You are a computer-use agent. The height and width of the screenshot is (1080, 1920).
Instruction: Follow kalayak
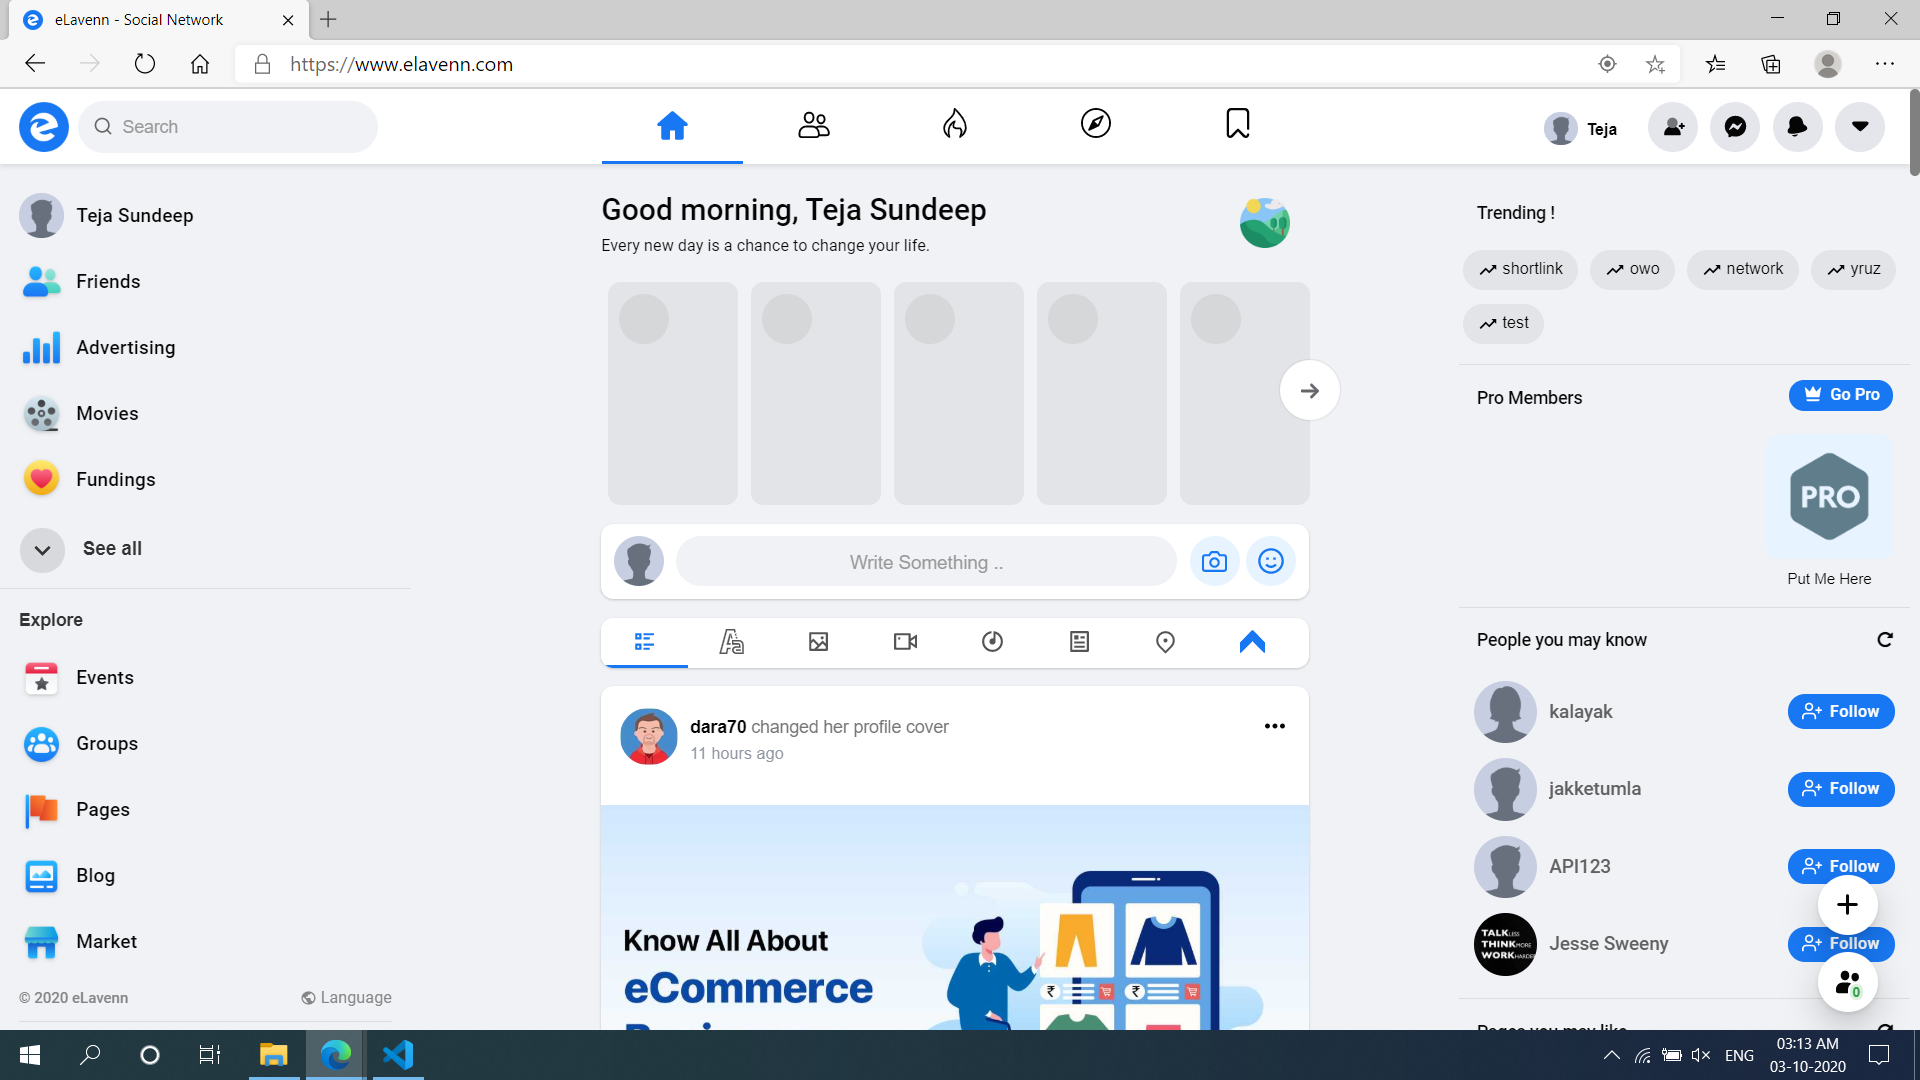point(1840,712)
